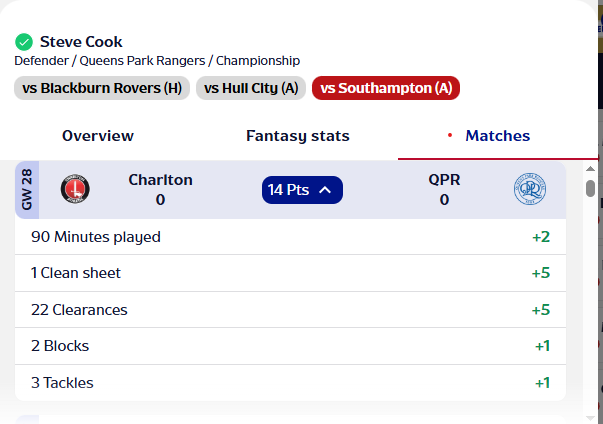Click the QPR club crest
This screenshot has width=603, height=424.
(529, 189)
